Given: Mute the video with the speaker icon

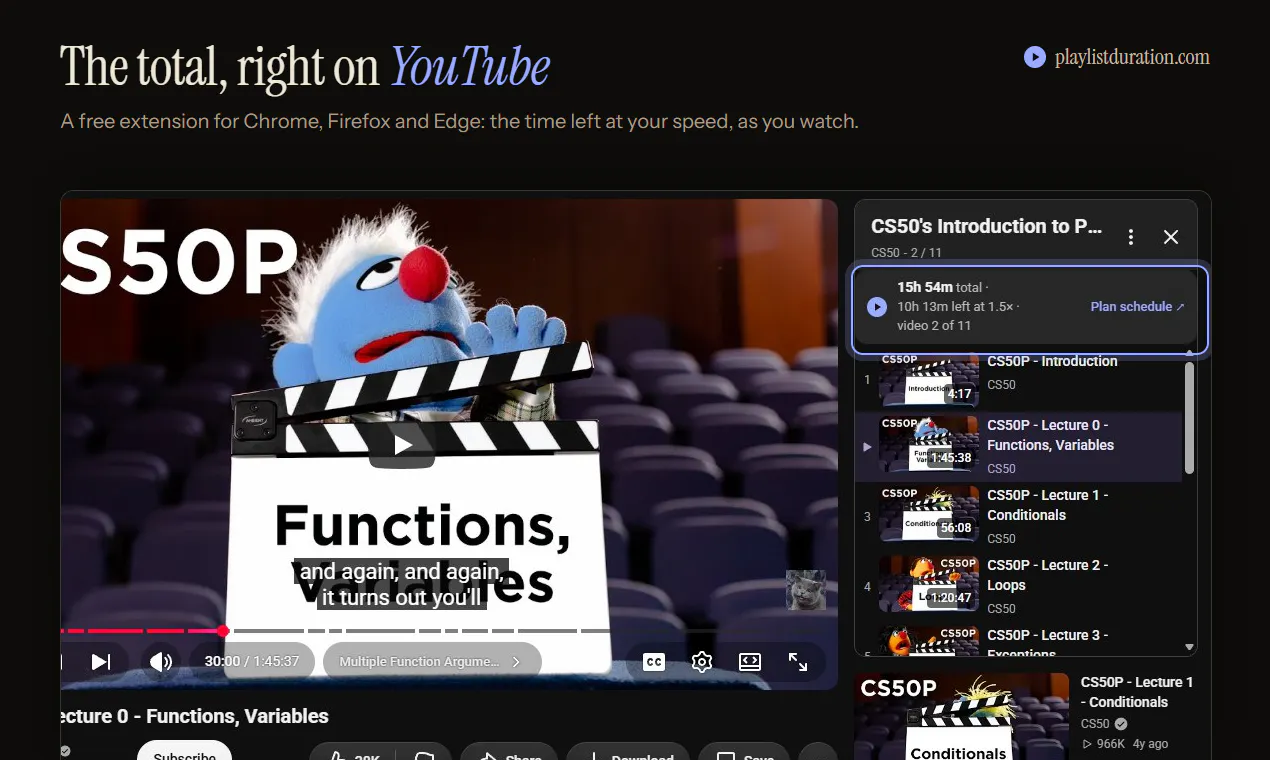Looking at the screenshot, I should pyautogui.click(x=160, y=662).
